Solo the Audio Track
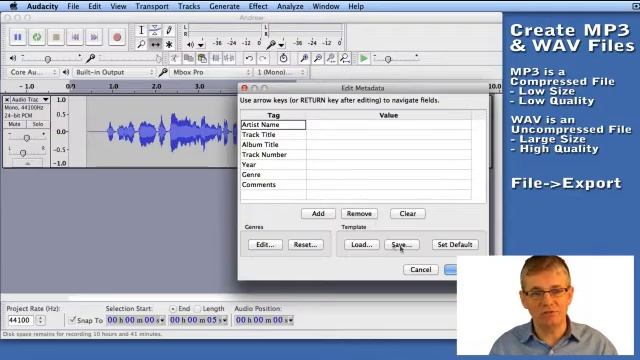 38,124
